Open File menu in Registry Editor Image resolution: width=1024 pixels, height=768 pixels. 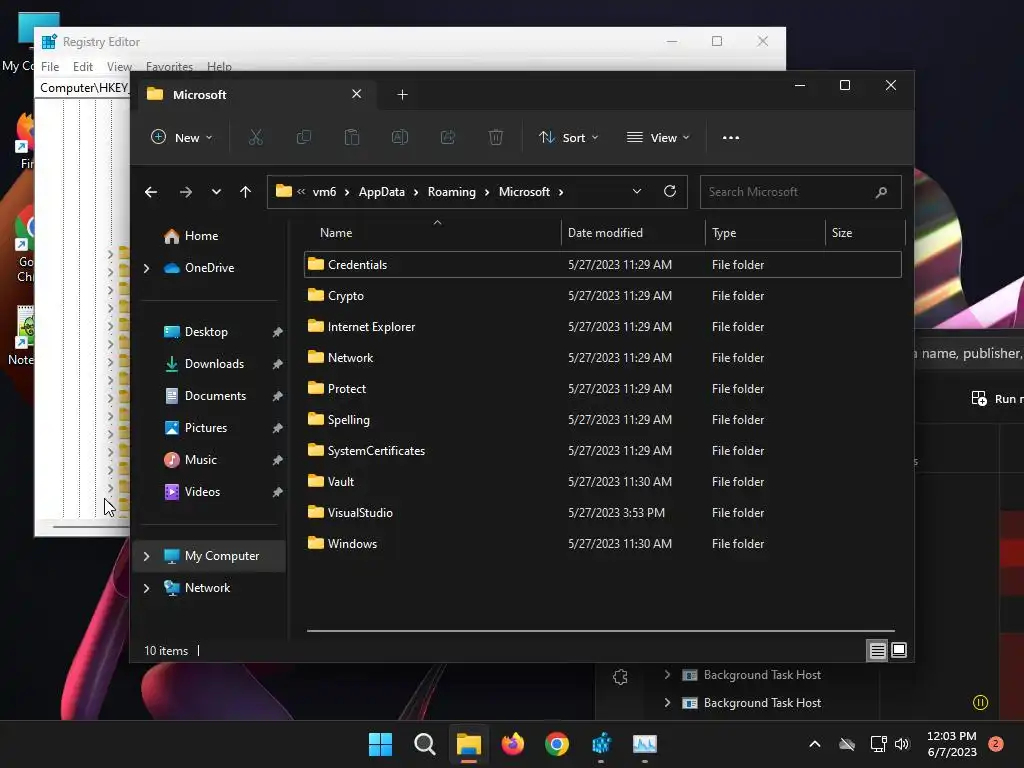[50, 67]
